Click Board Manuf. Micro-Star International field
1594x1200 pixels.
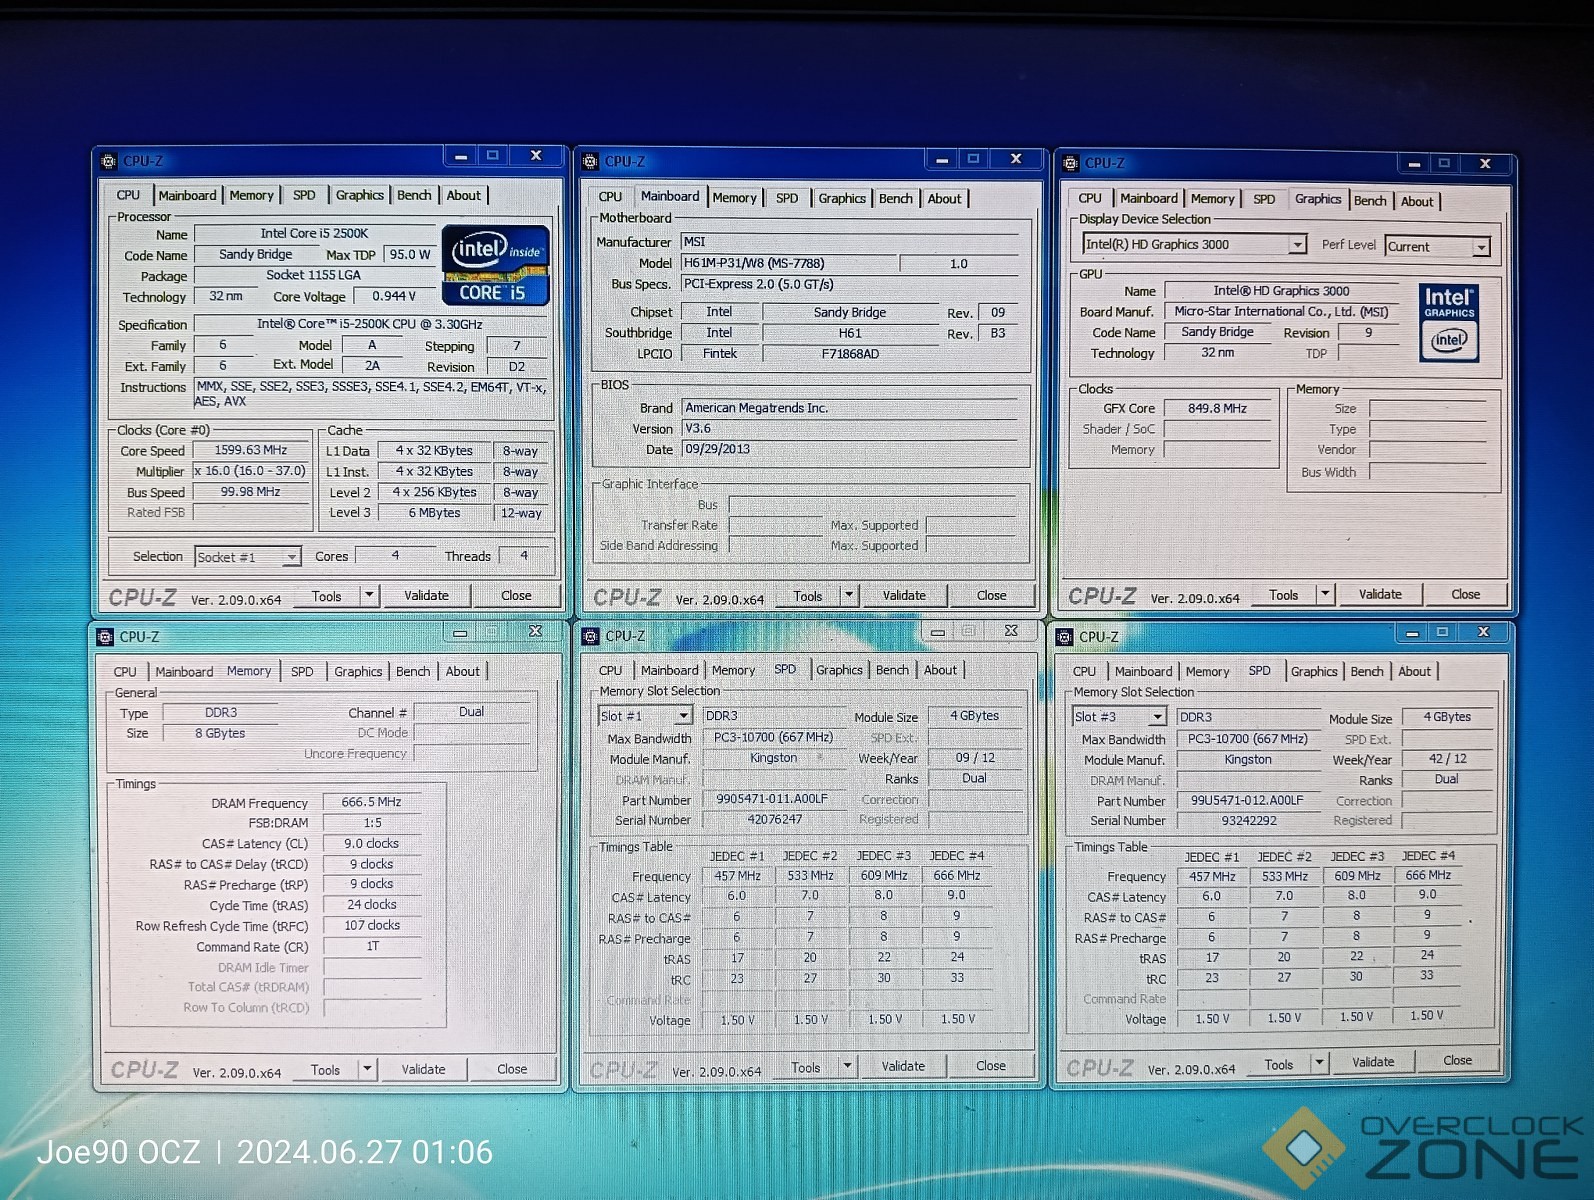(x=1280, y=311)
